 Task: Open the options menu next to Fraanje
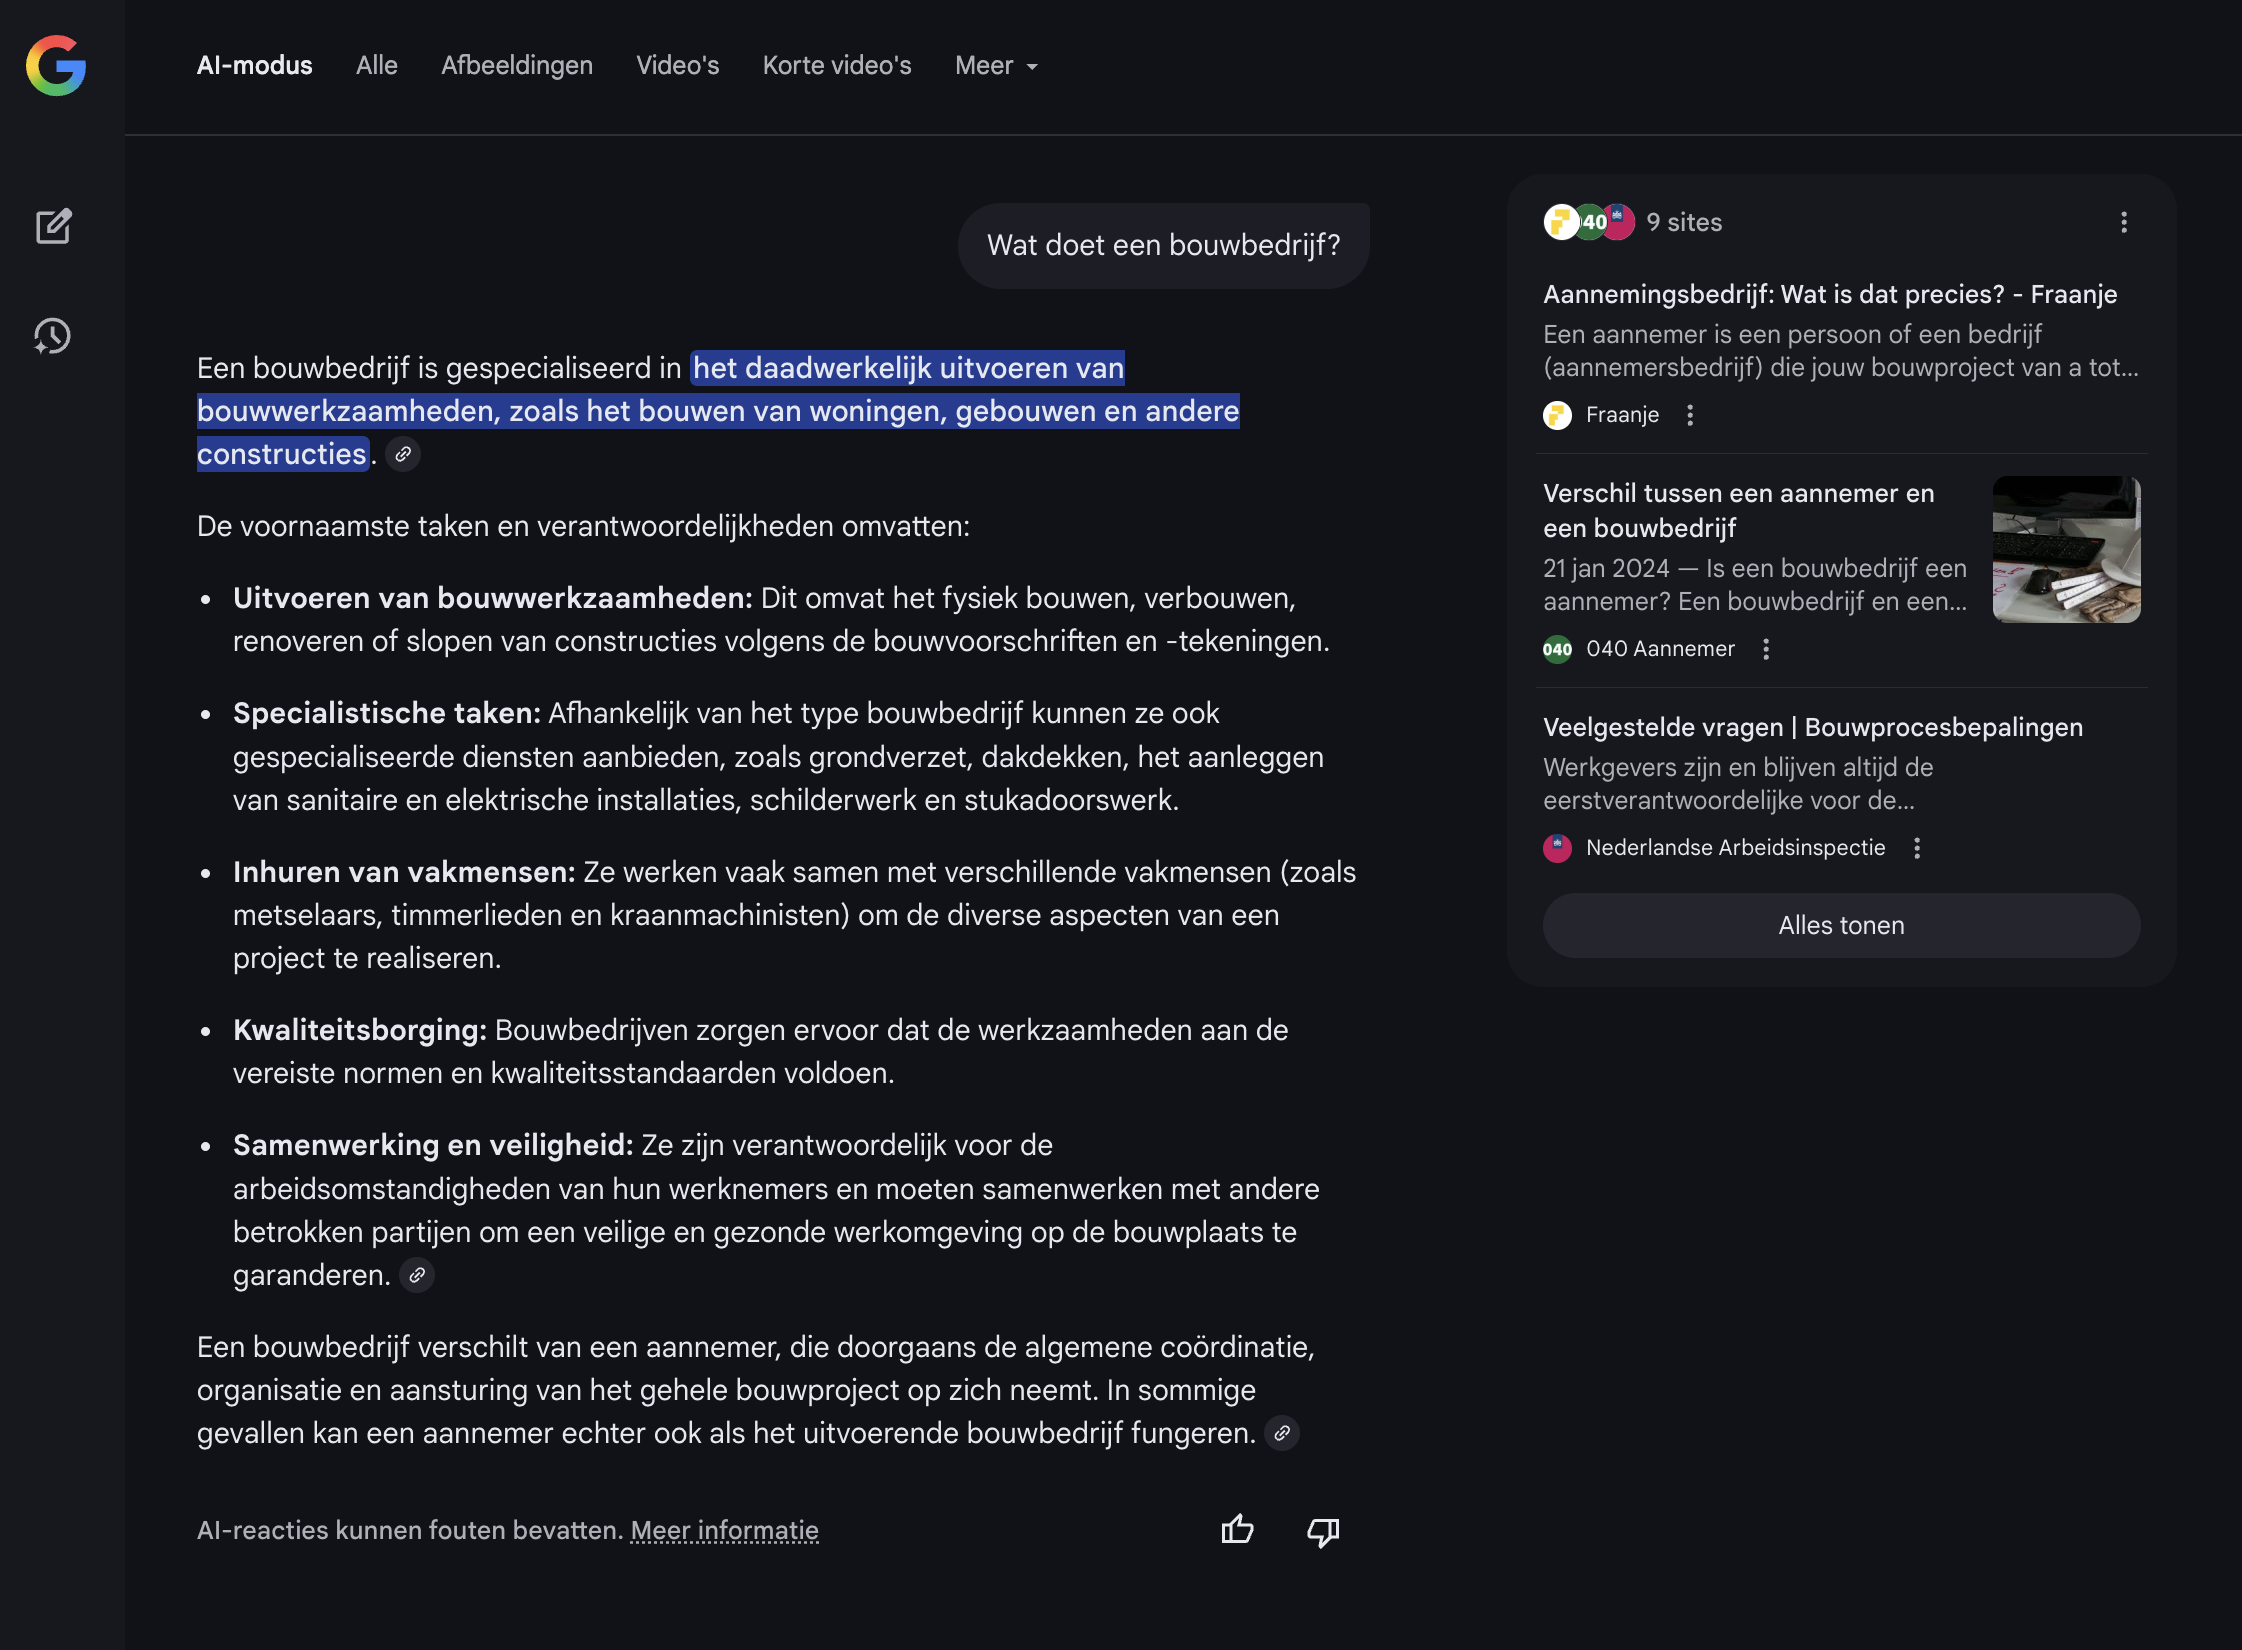pyautogui.click(x=1690, y=415)
